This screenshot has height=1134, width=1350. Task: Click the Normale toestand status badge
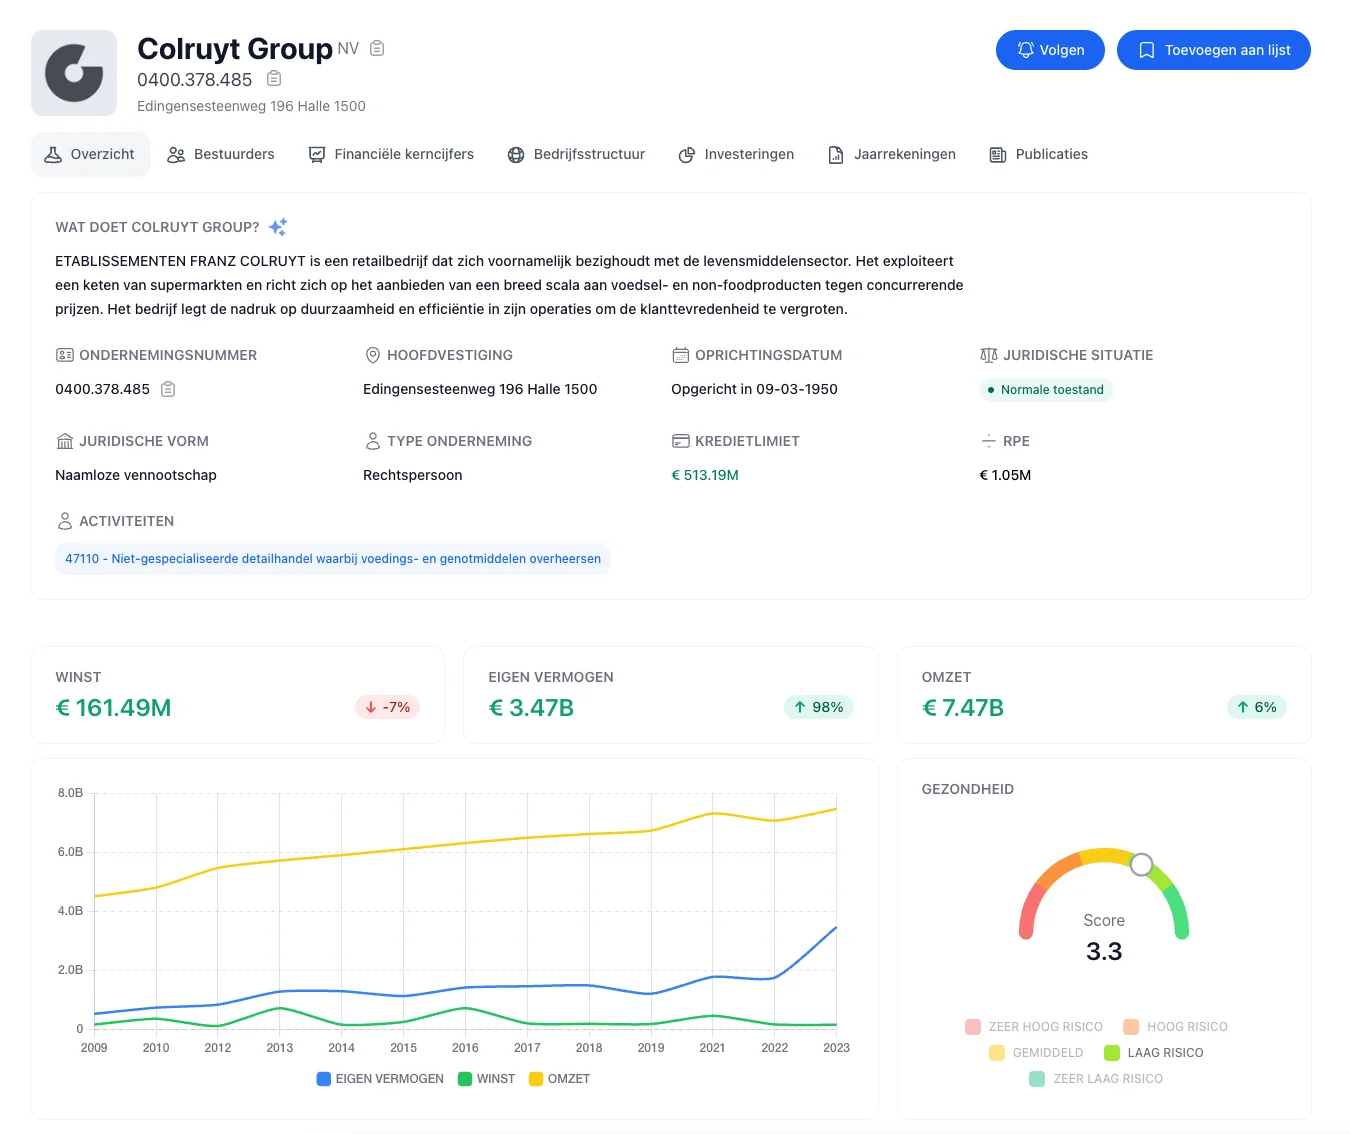[x=1046, y=390]
